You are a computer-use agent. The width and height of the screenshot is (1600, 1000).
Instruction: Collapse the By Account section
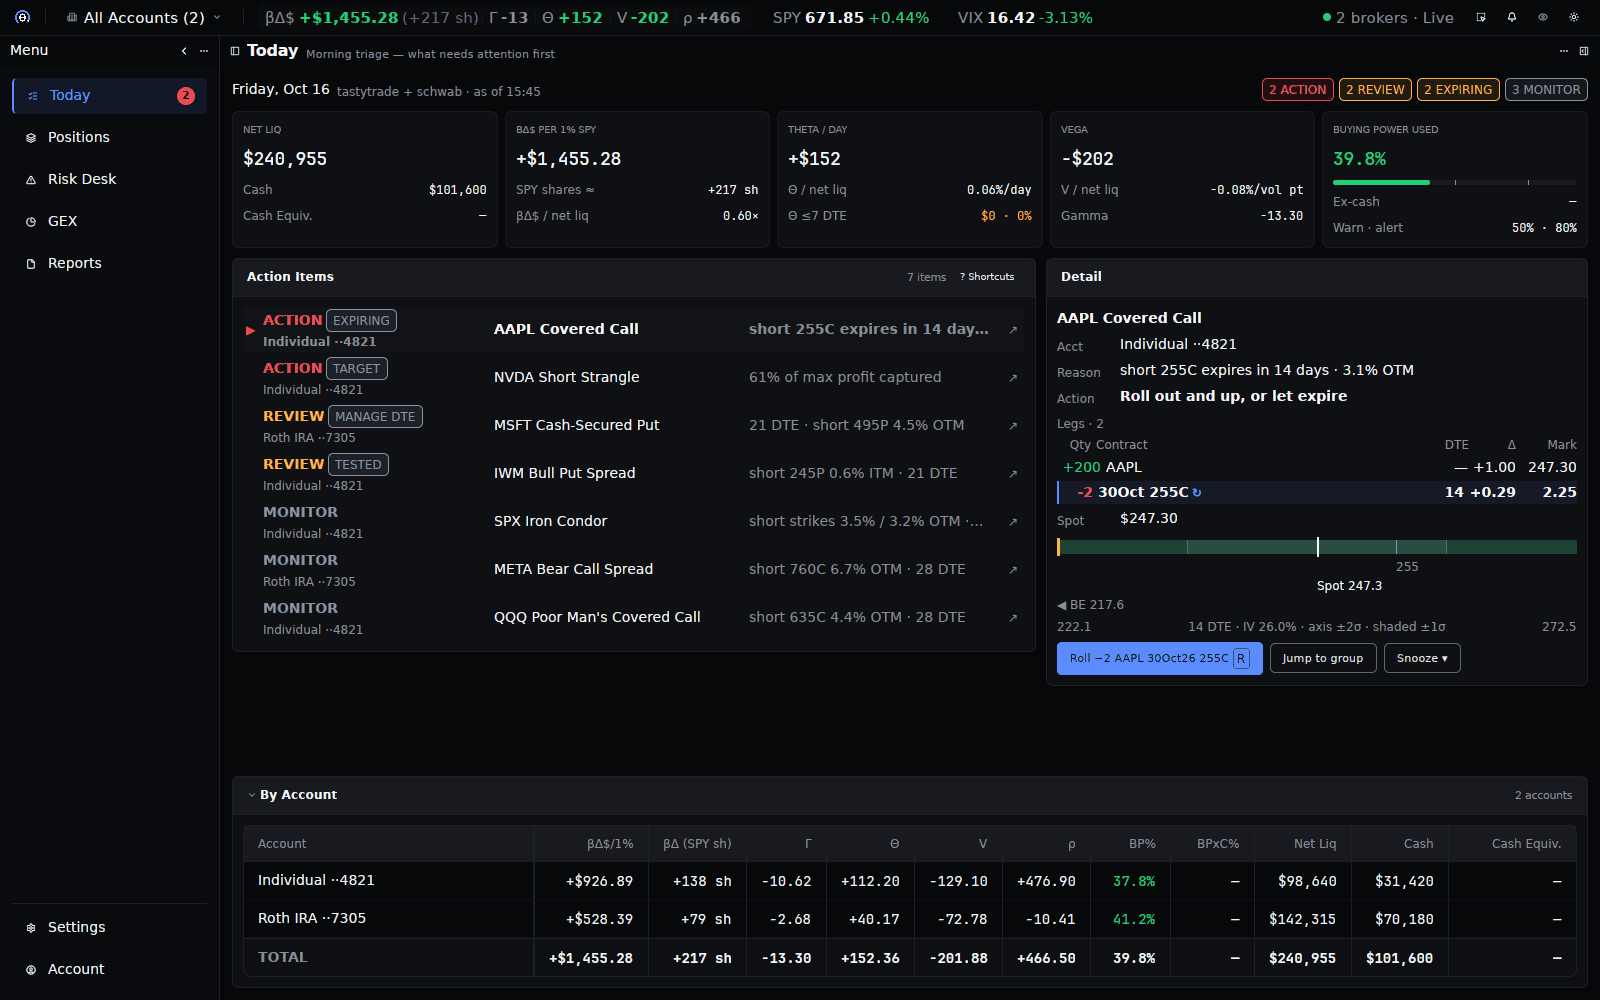[x=252, y=796]
